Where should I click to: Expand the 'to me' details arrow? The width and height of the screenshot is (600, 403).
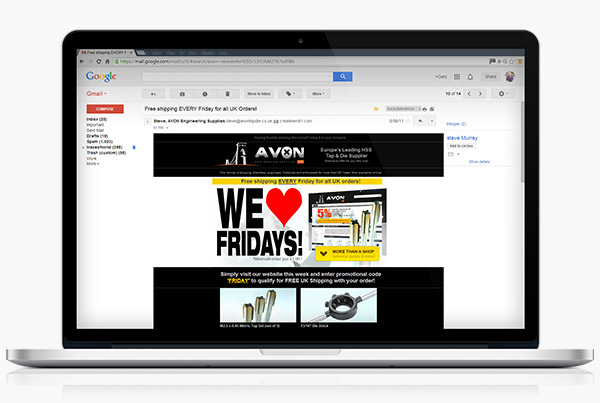coord(167,127)
